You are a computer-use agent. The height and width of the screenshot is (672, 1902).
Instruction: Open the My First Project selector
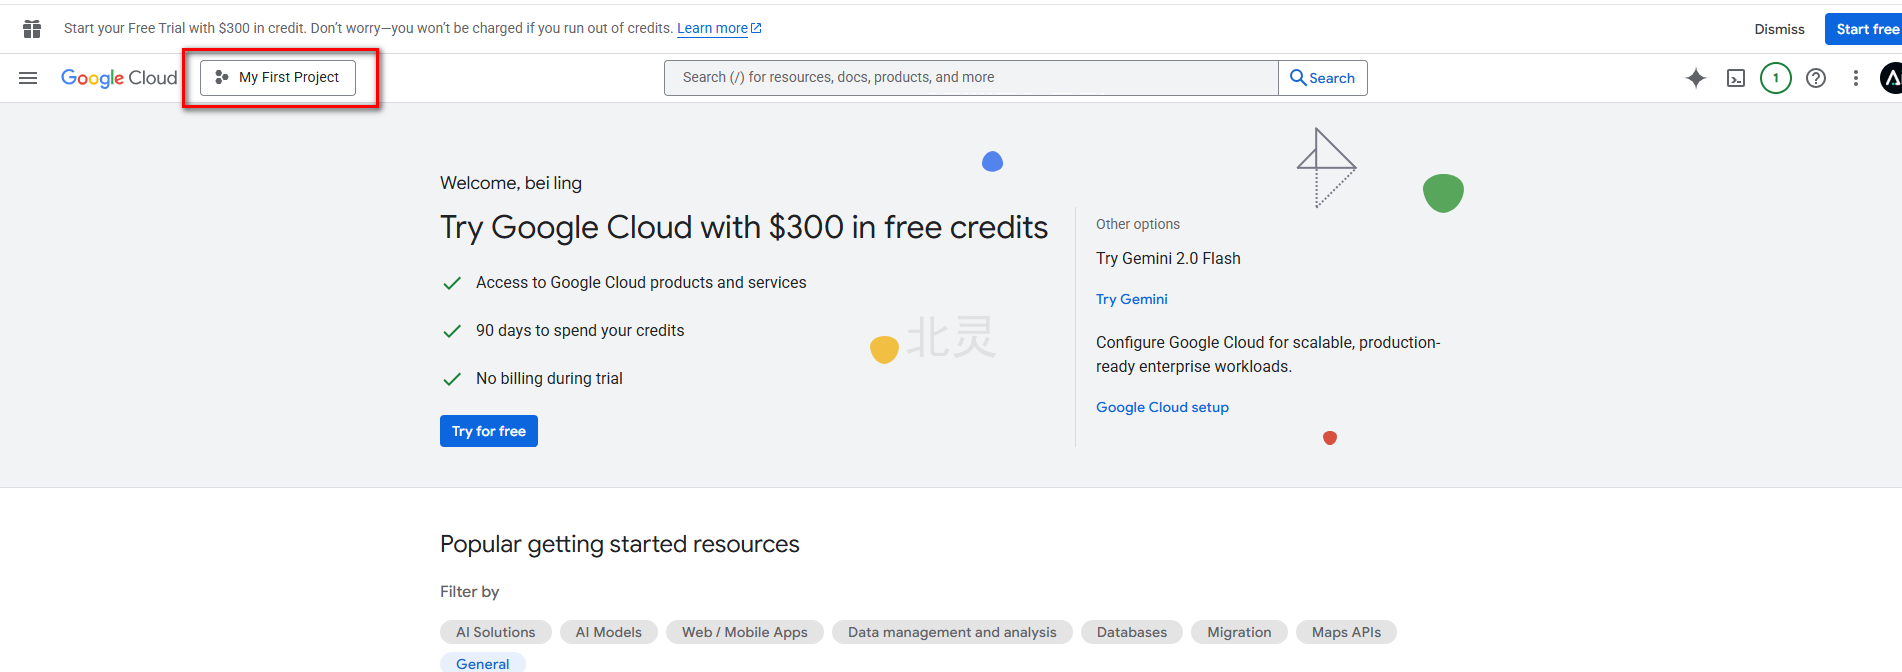[278, 77]
